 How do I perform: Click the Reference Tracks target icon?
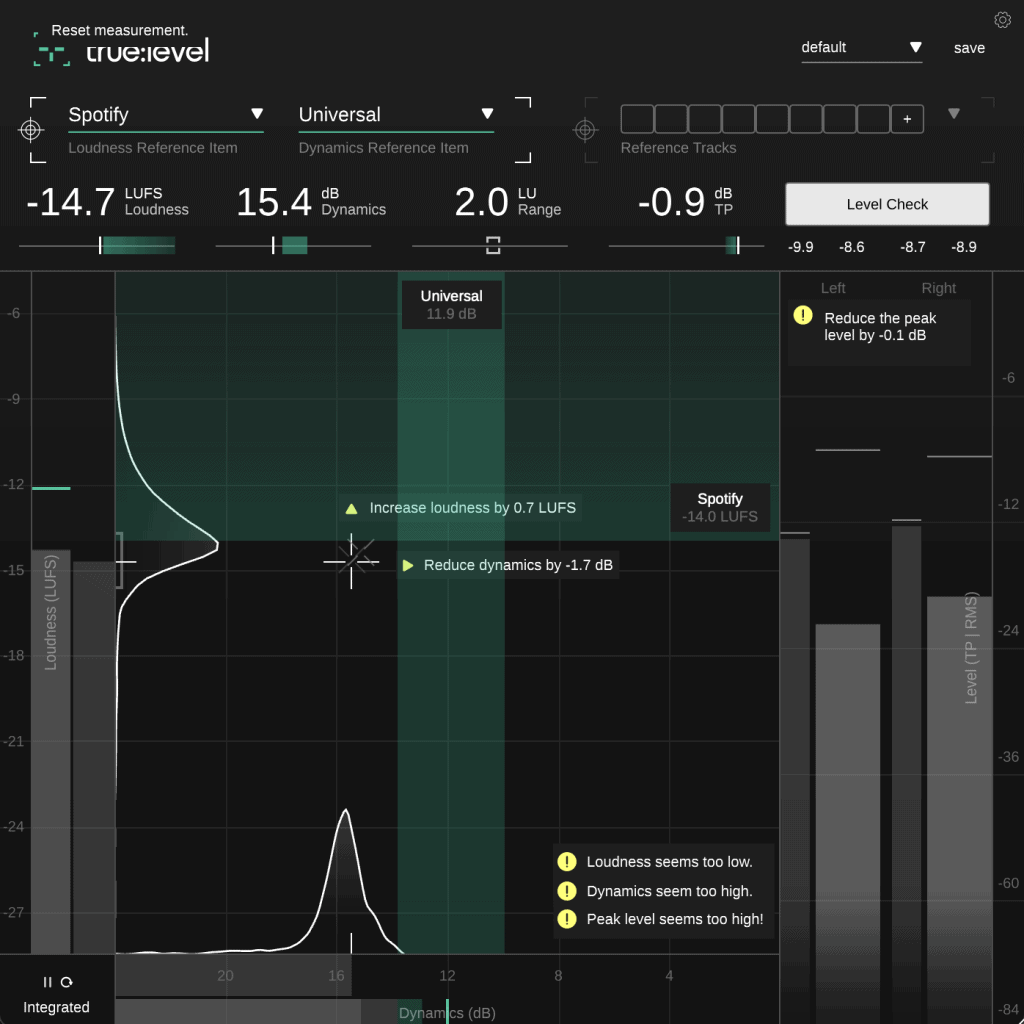pos(585,129)
